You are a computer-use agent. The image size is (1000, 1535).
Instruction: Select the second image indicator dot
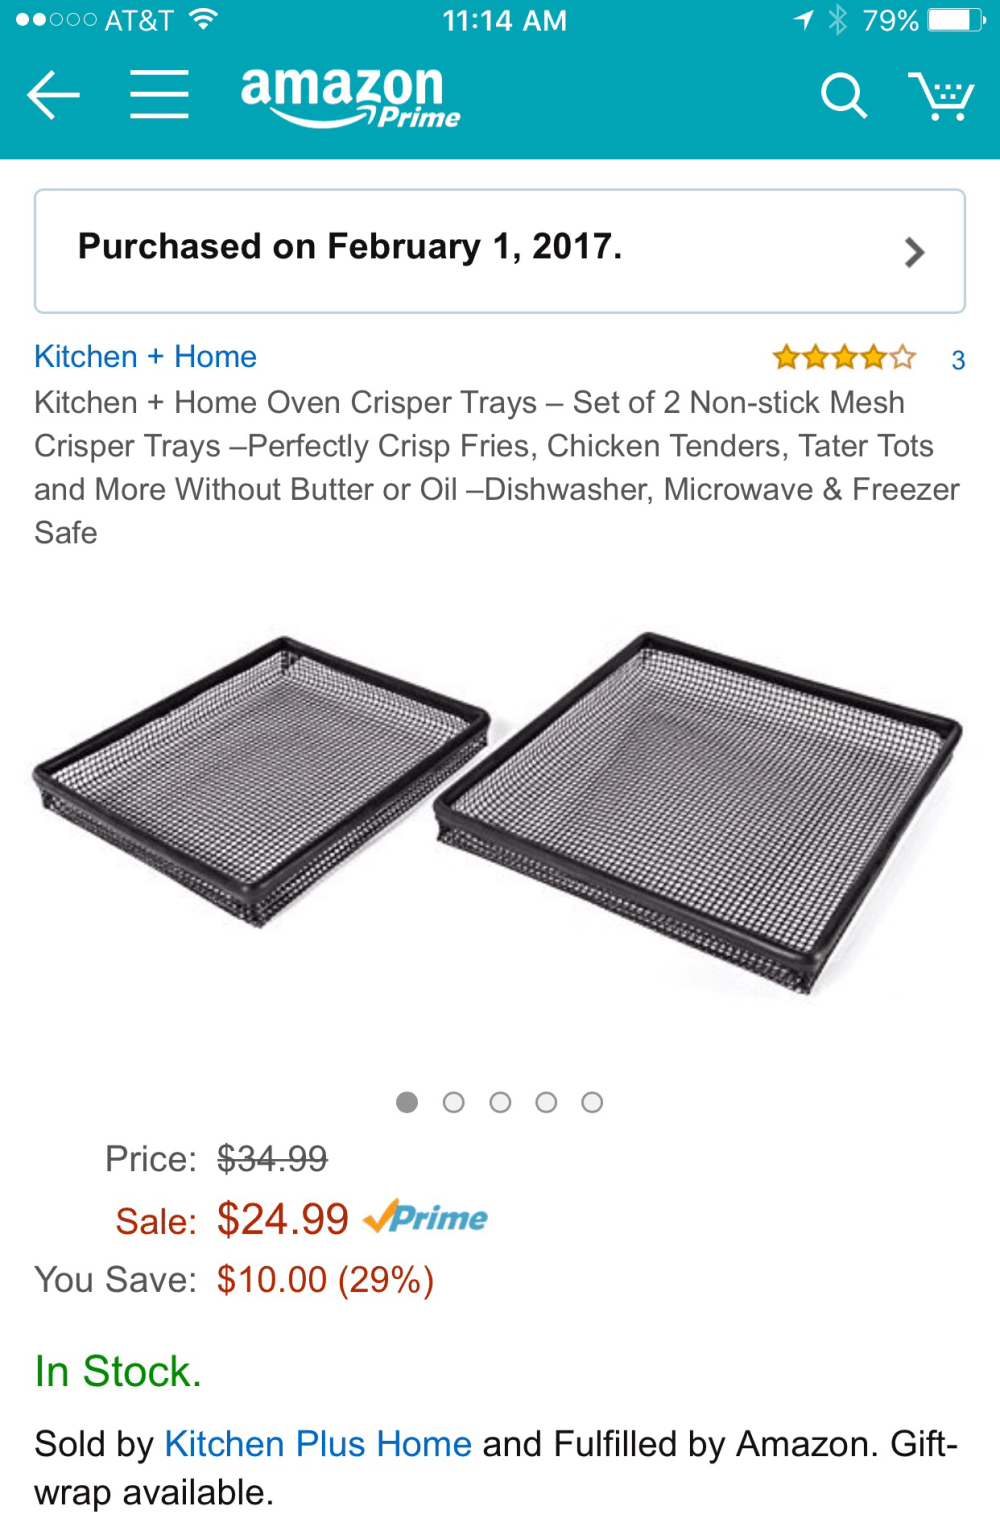(454, 1102)
